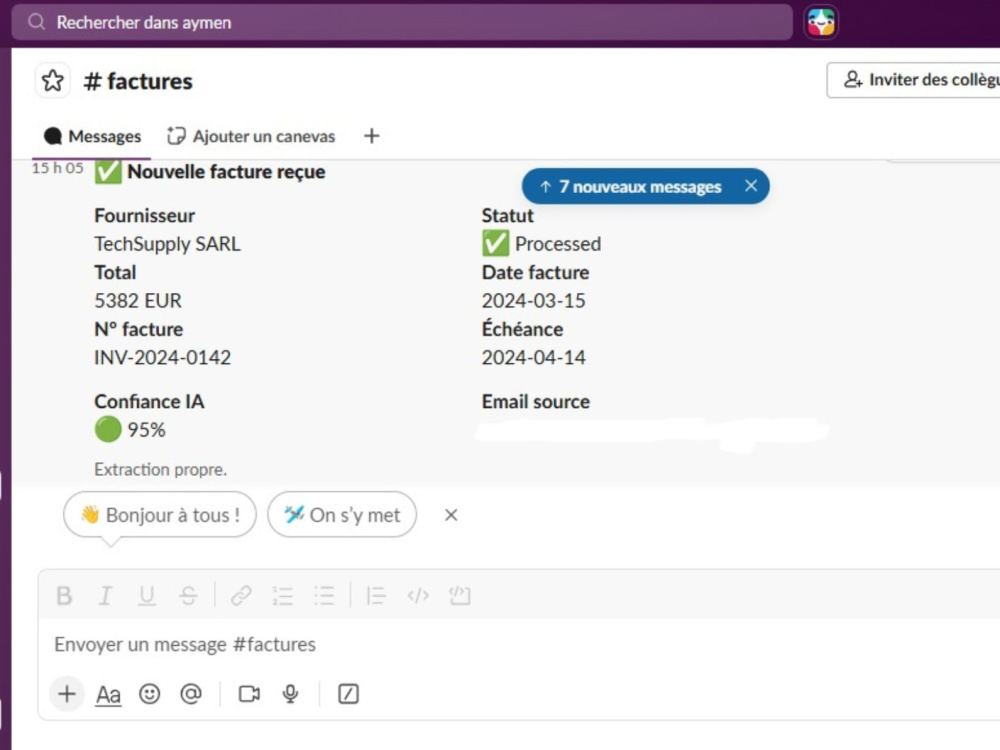
Task: Send suggested reply On s'y met
Action: [342, 515]
